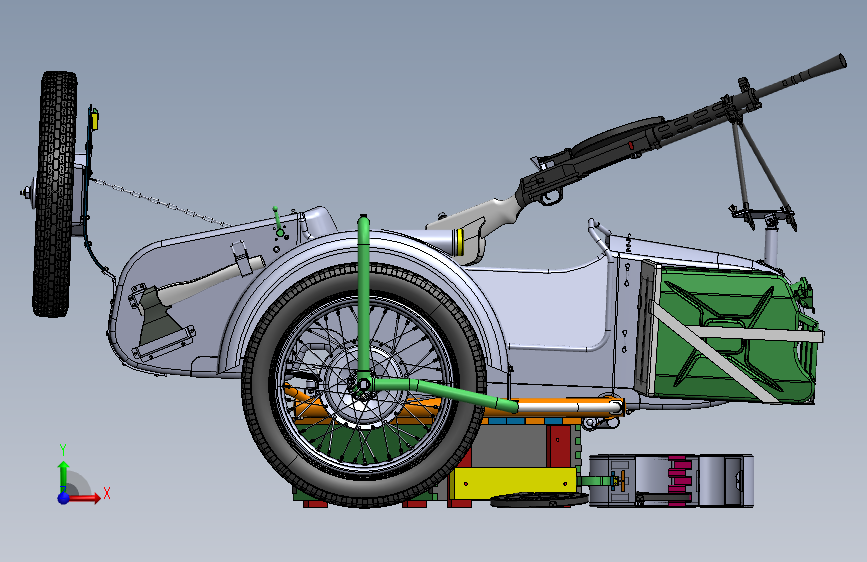Click the X label of the coordinate triad

[x=107, y=493]
